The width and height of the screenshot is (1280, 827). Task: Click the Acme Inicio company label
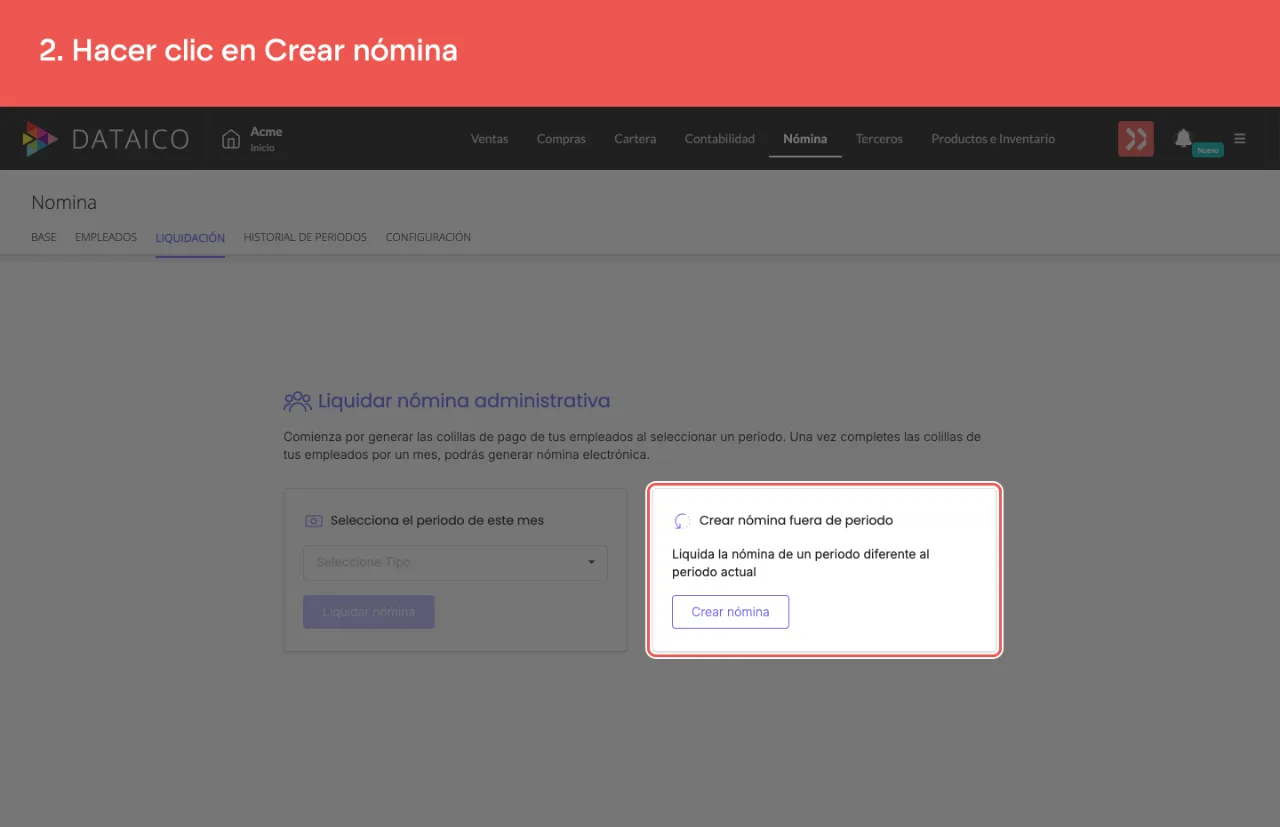(266, 139)
